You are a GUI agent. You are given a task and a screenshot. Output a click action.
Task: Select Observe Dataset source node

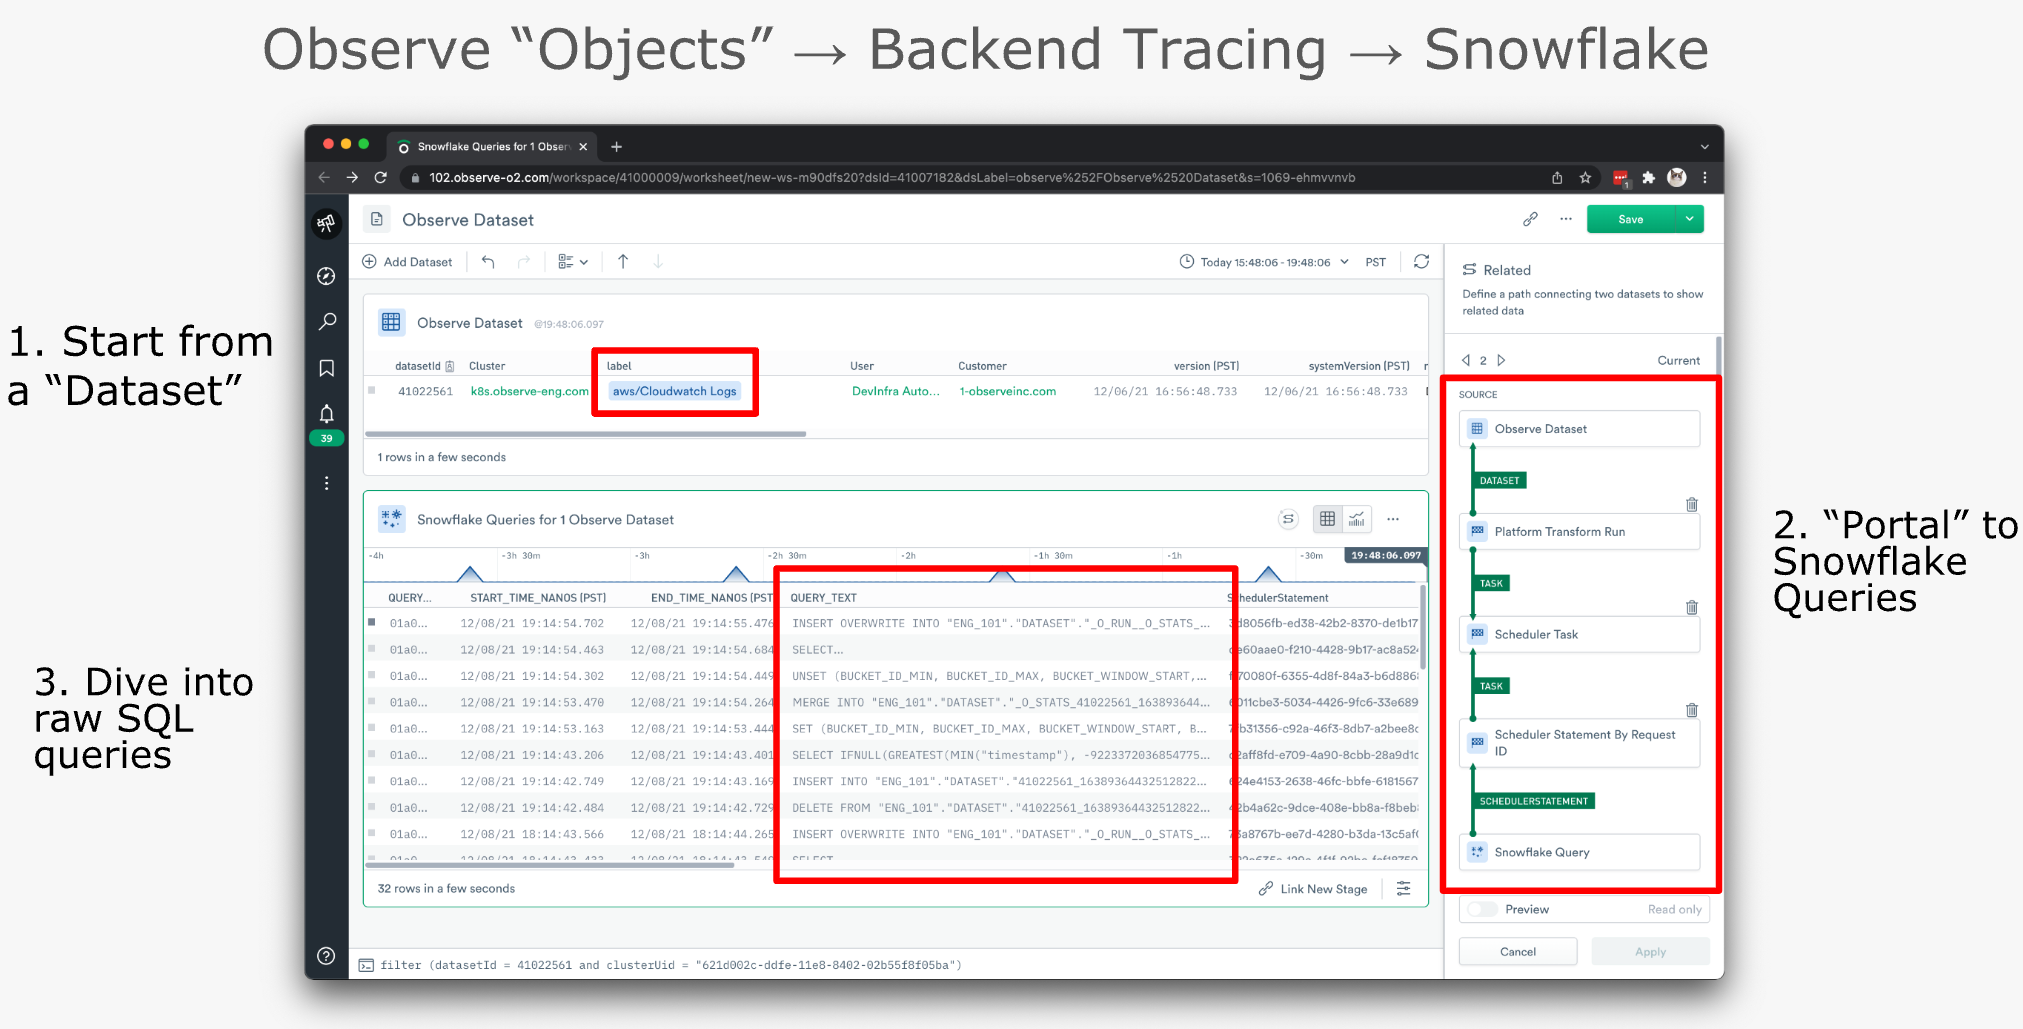coord(1579,429)
